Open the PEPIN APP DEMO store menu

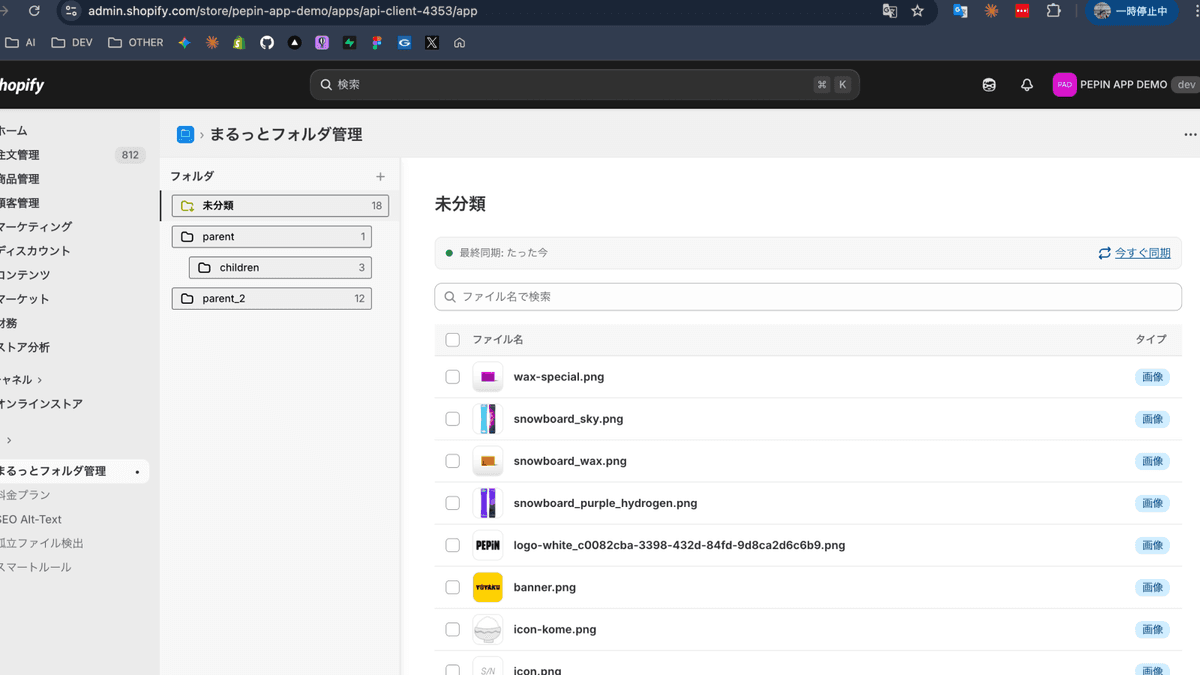(1110, 85)
